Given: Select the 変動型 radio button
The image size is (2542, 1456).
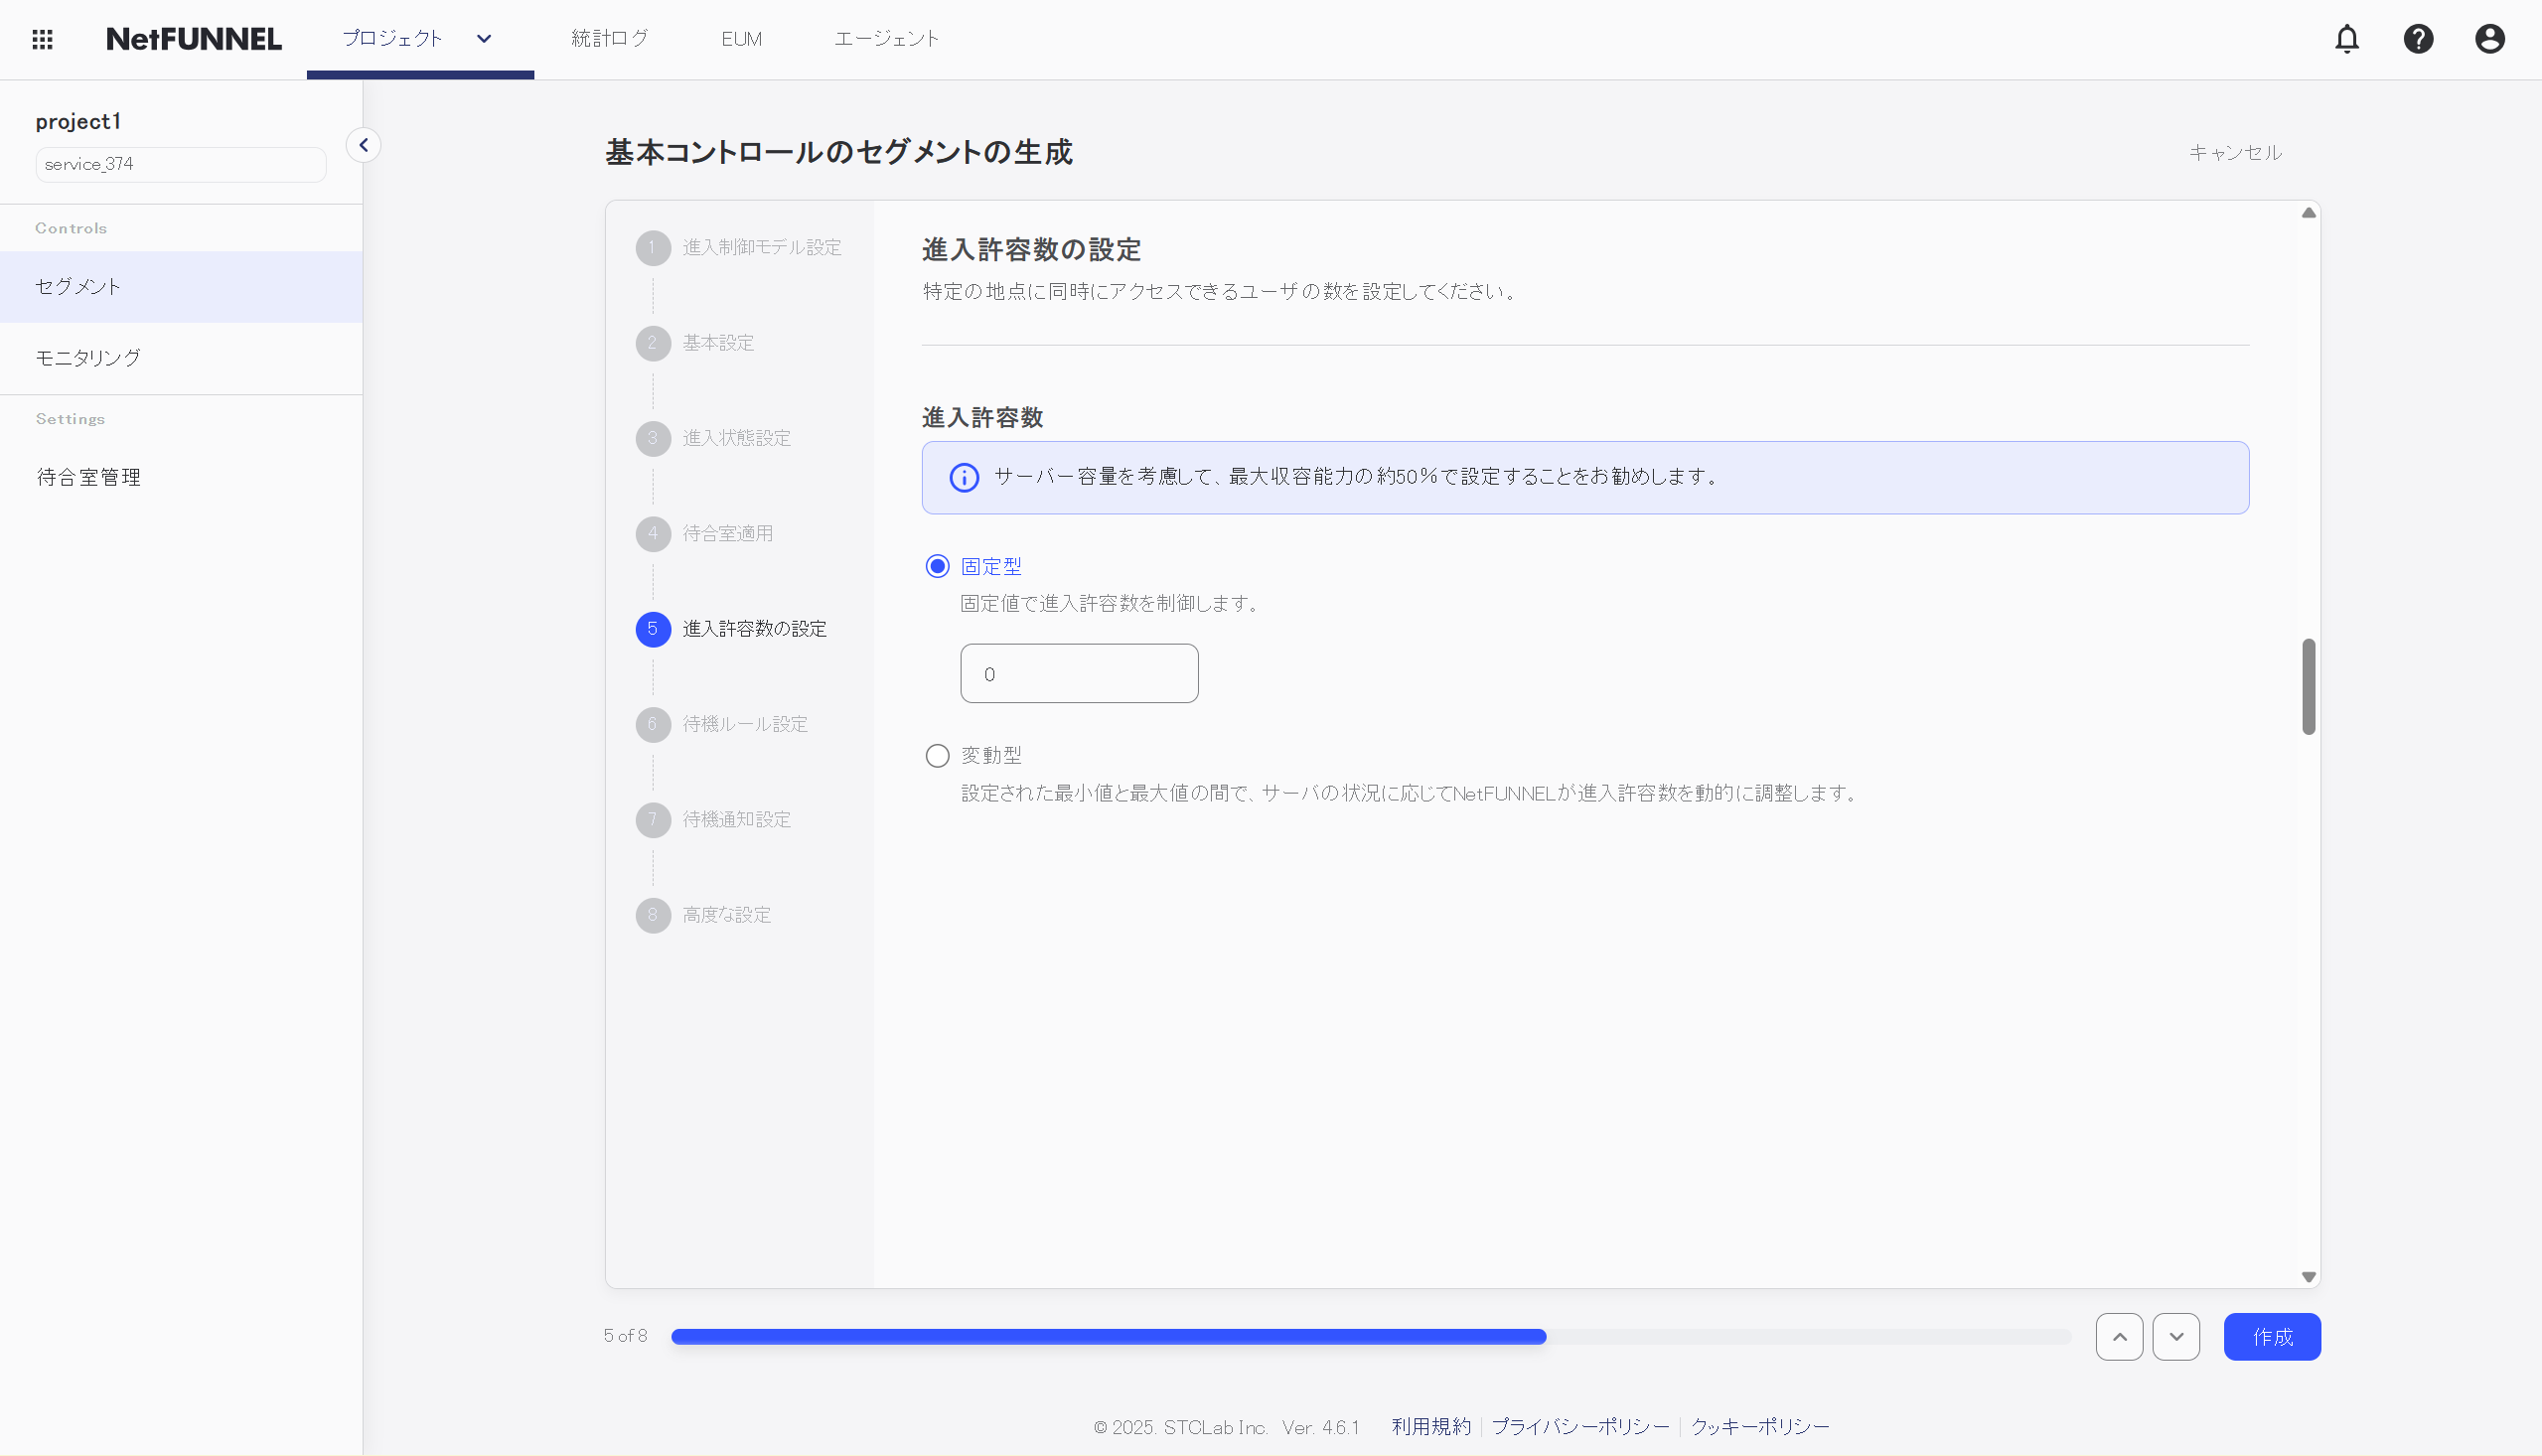Looking at the screenshot, I should point(937,755).
